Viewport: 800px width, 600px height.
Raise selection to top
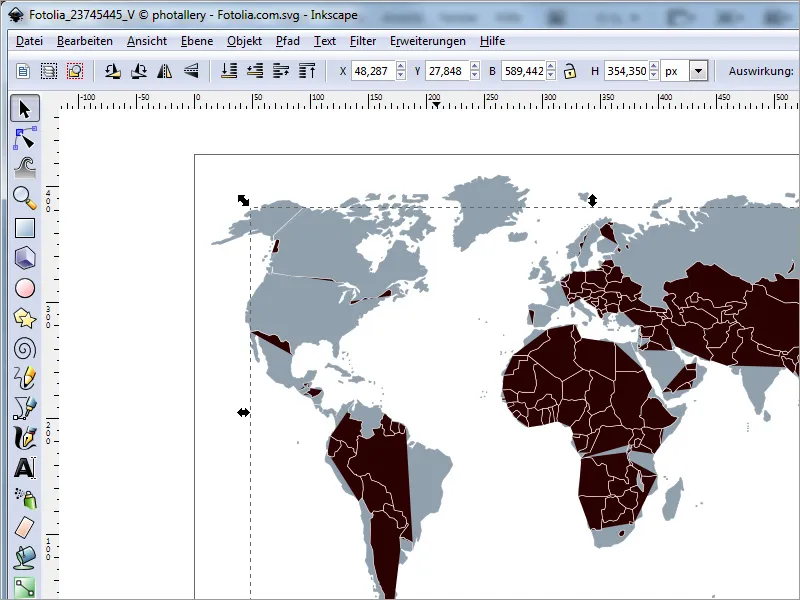coord(307,71)
